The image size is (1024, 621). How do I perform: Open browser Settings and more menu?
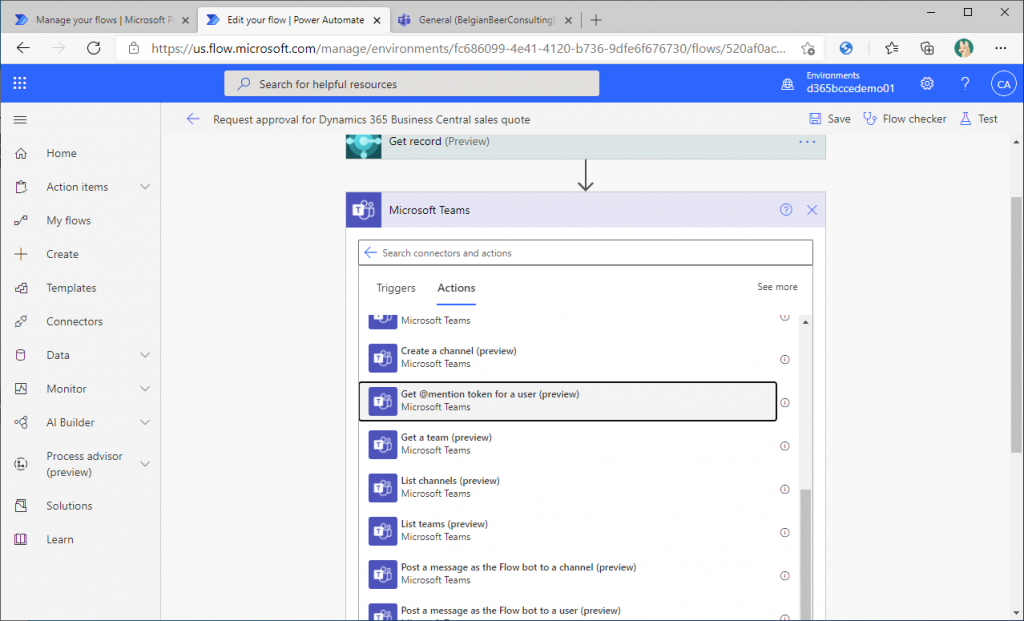click(1000, 48)
